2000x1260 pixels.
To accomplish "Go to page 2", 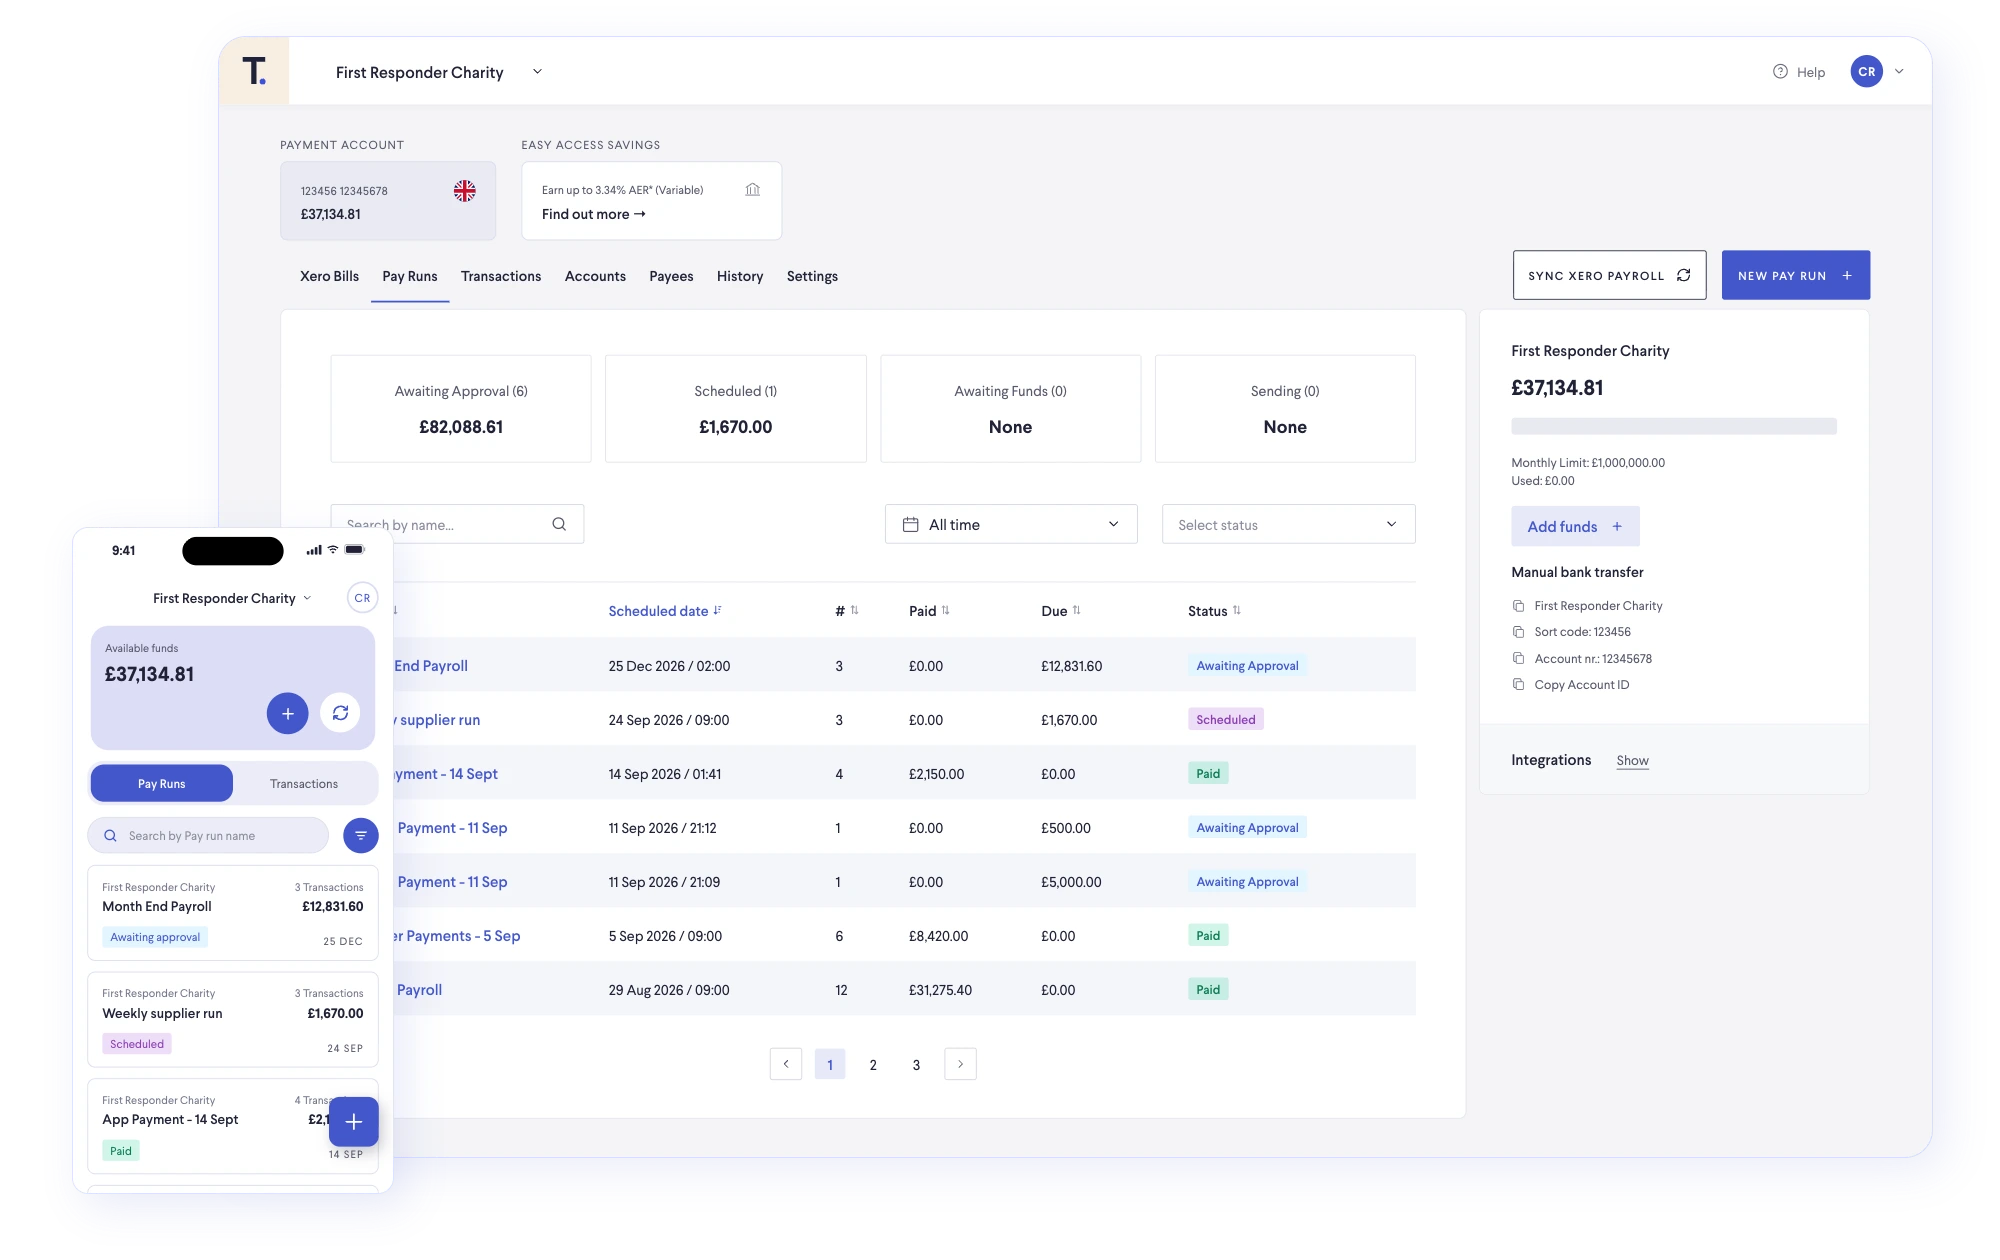I will click(x=873, y=1065).
